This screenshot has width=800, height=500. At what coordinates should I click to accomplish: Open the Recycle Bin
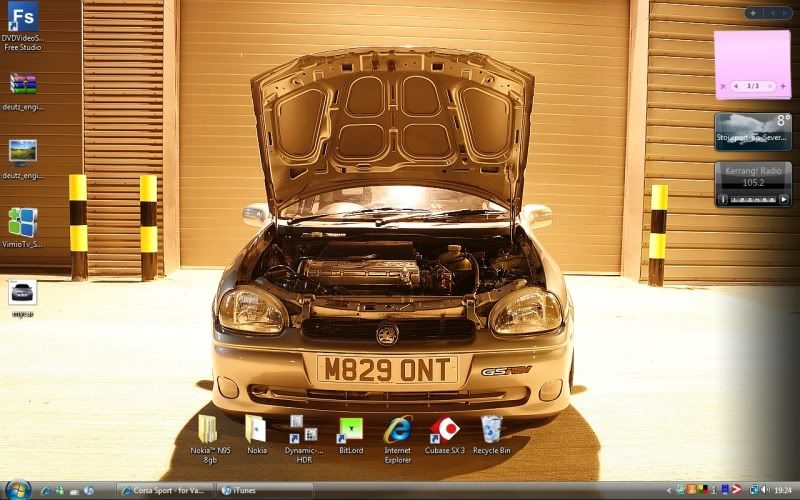pyautogui.click(x=491, y=429)
